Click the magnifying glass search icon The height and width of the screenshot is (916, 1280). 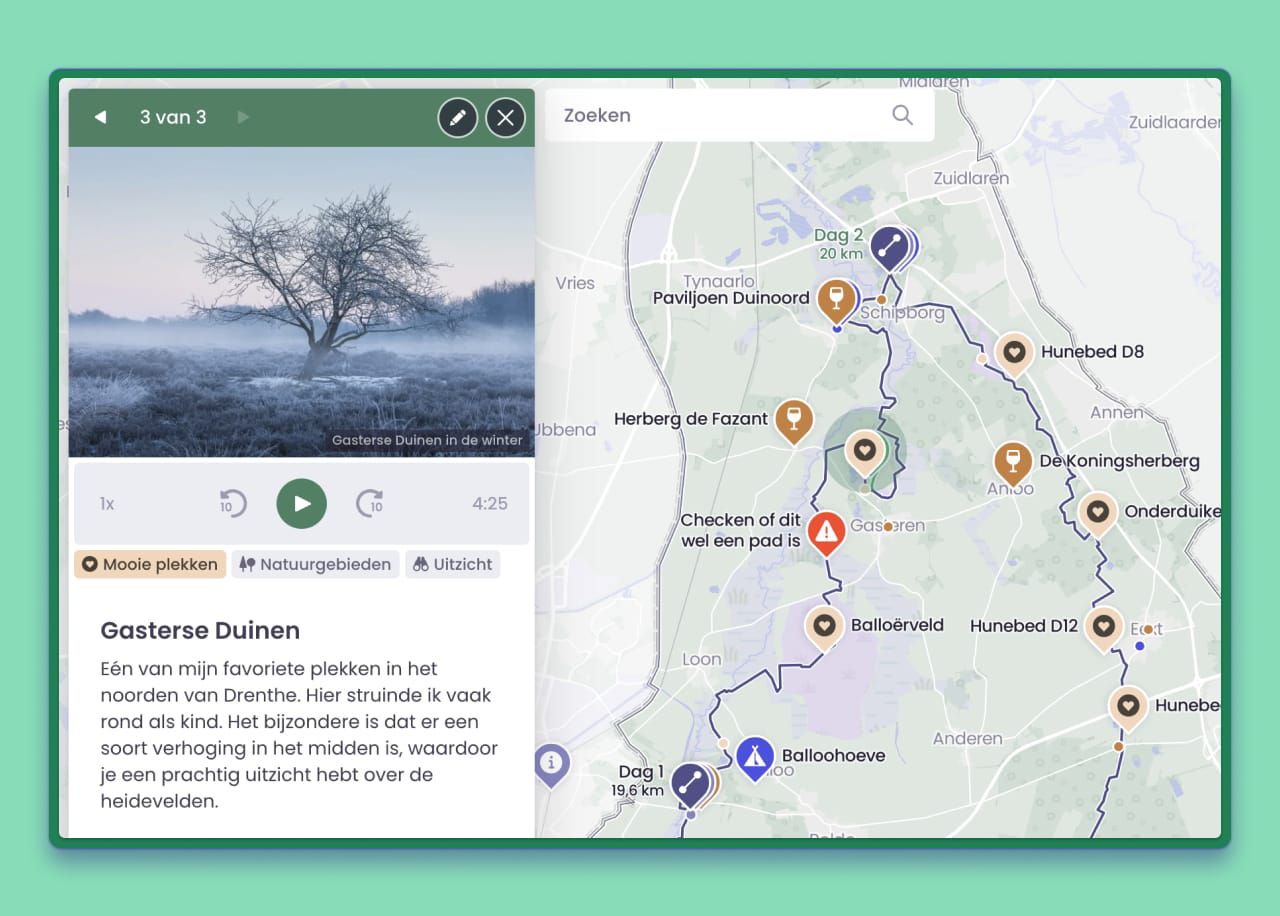coord(902,115)
